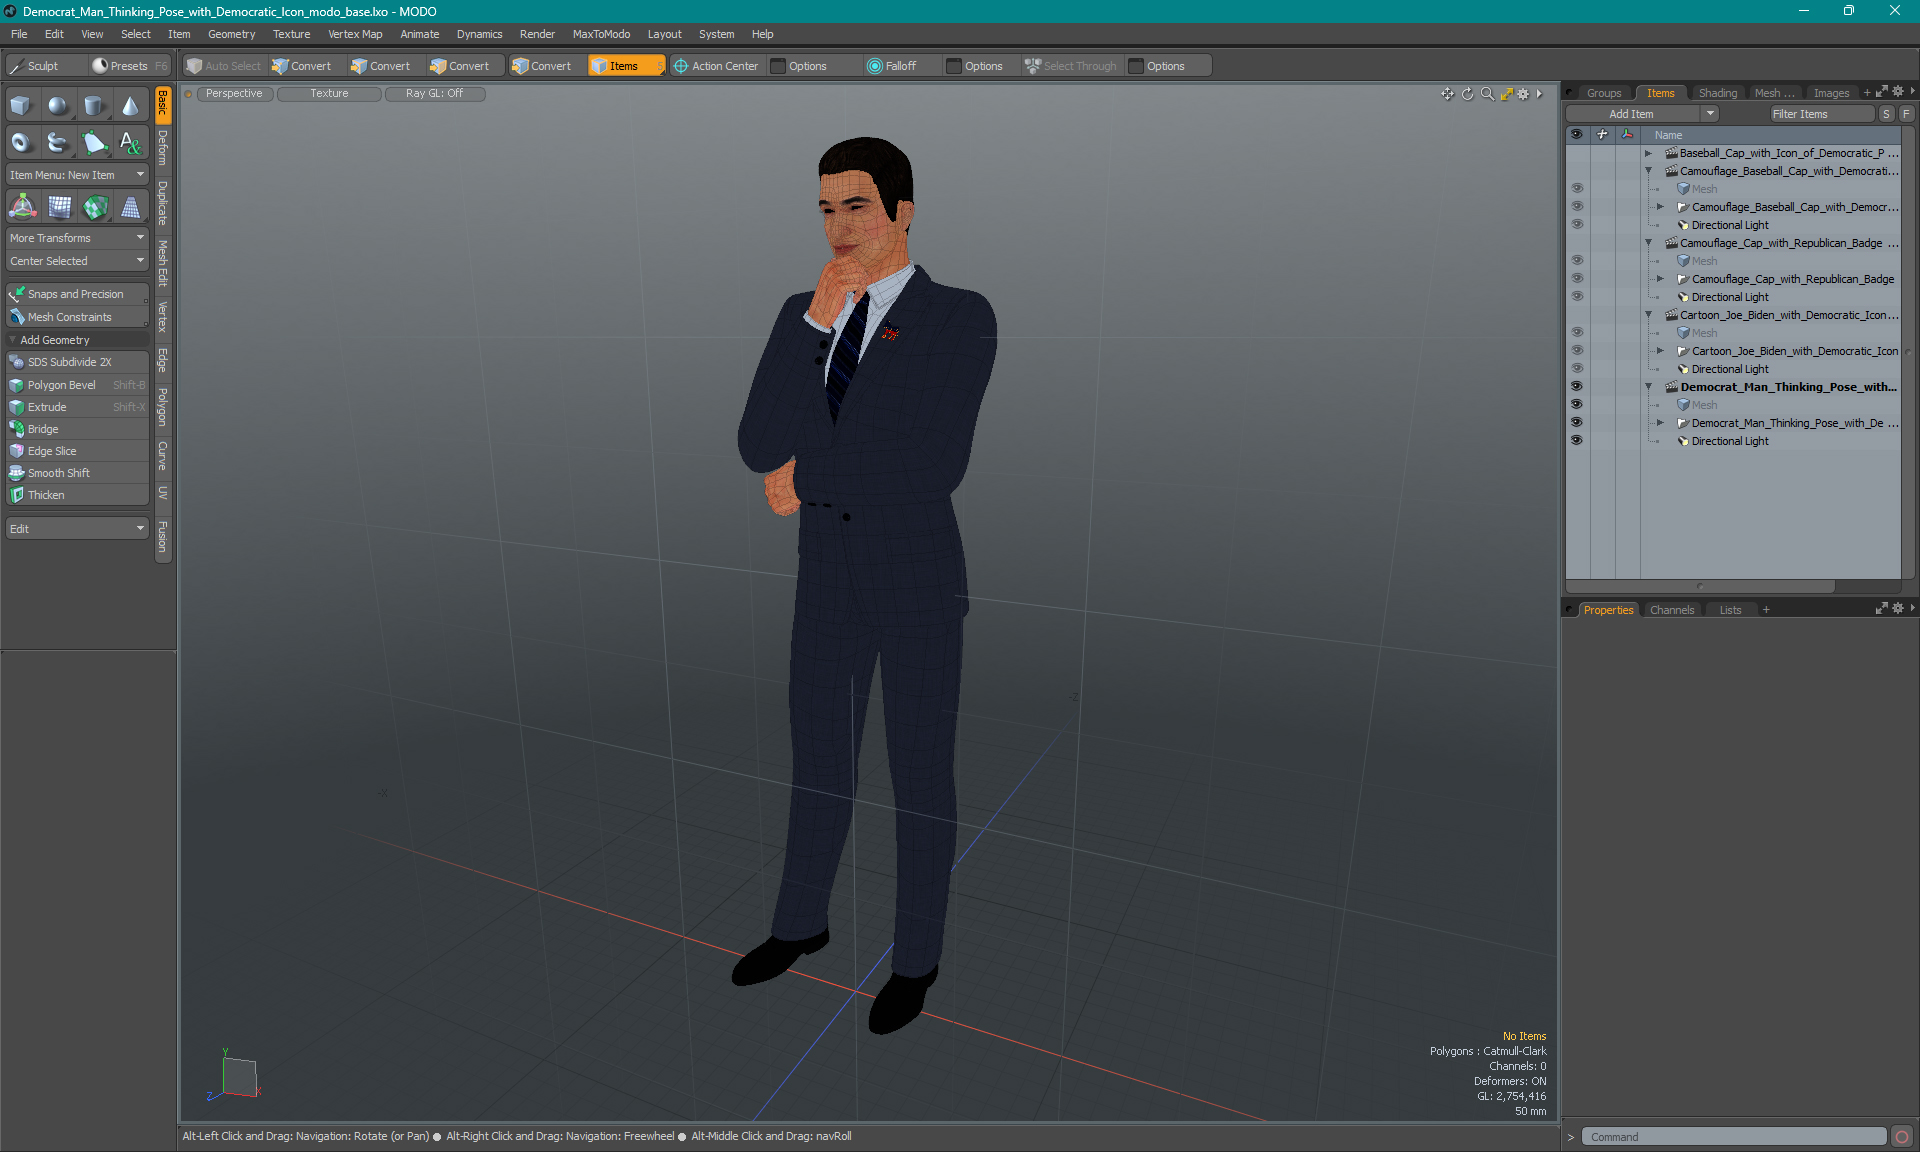Viewport: 1920px width, 1152px height.
Task: Click the Sculpt button
Action: [44, 66]
